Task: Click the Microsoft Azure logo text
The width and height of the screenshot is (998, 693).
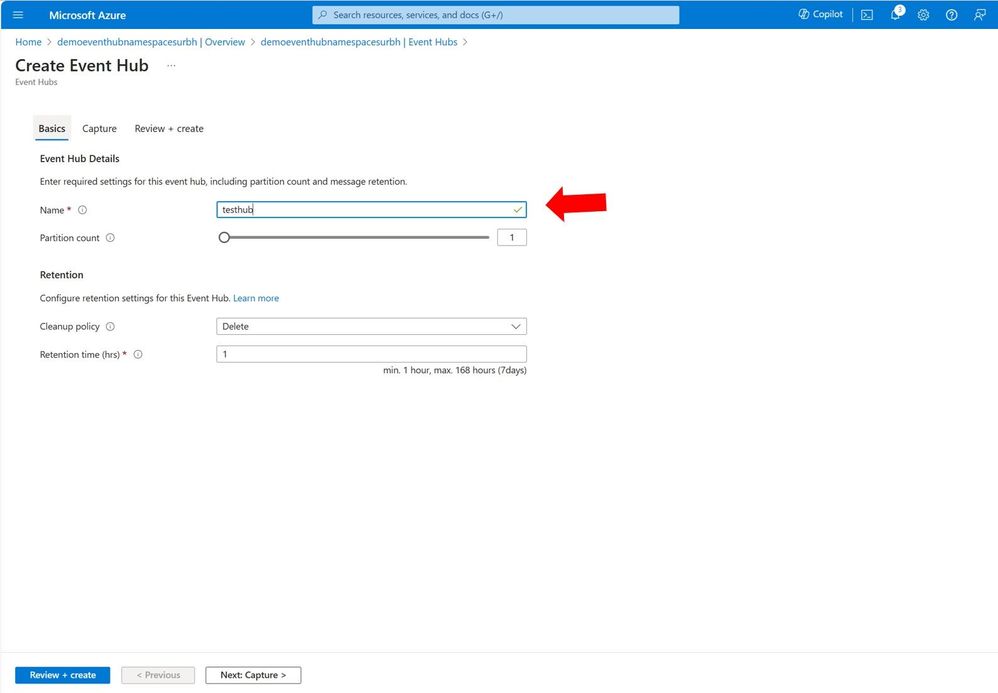Action: [87, 15]
